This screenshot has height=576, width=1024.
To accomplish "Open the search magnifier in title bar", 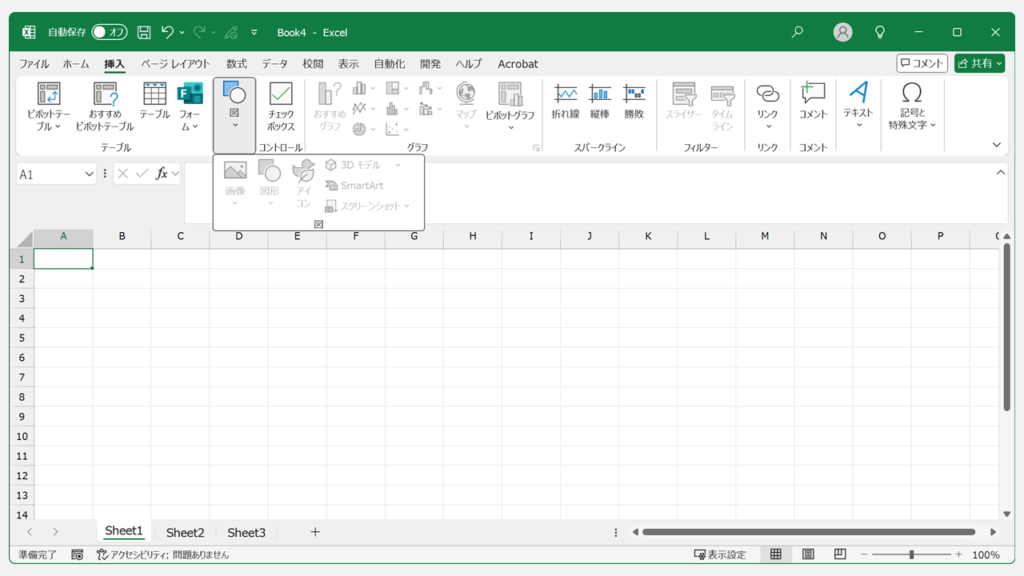I will (x=797, y=31).
